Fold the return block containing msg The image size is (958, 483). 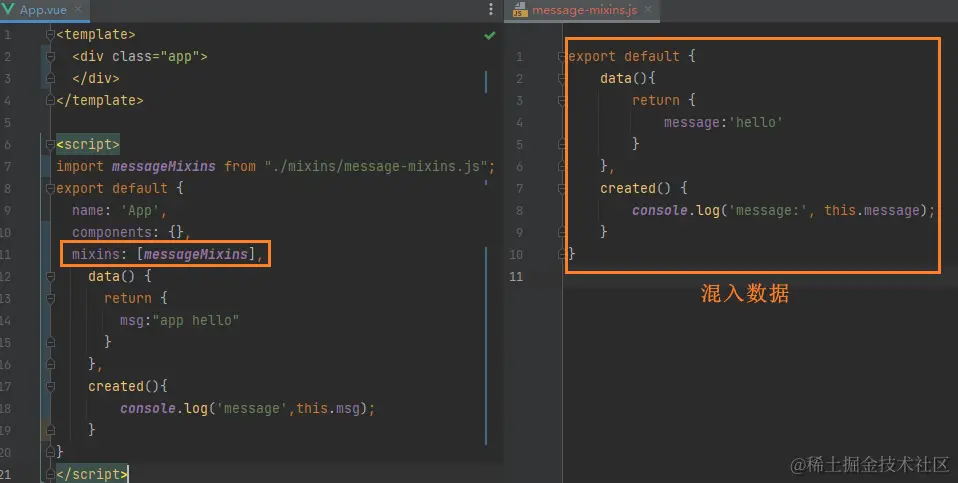point(51,299)
